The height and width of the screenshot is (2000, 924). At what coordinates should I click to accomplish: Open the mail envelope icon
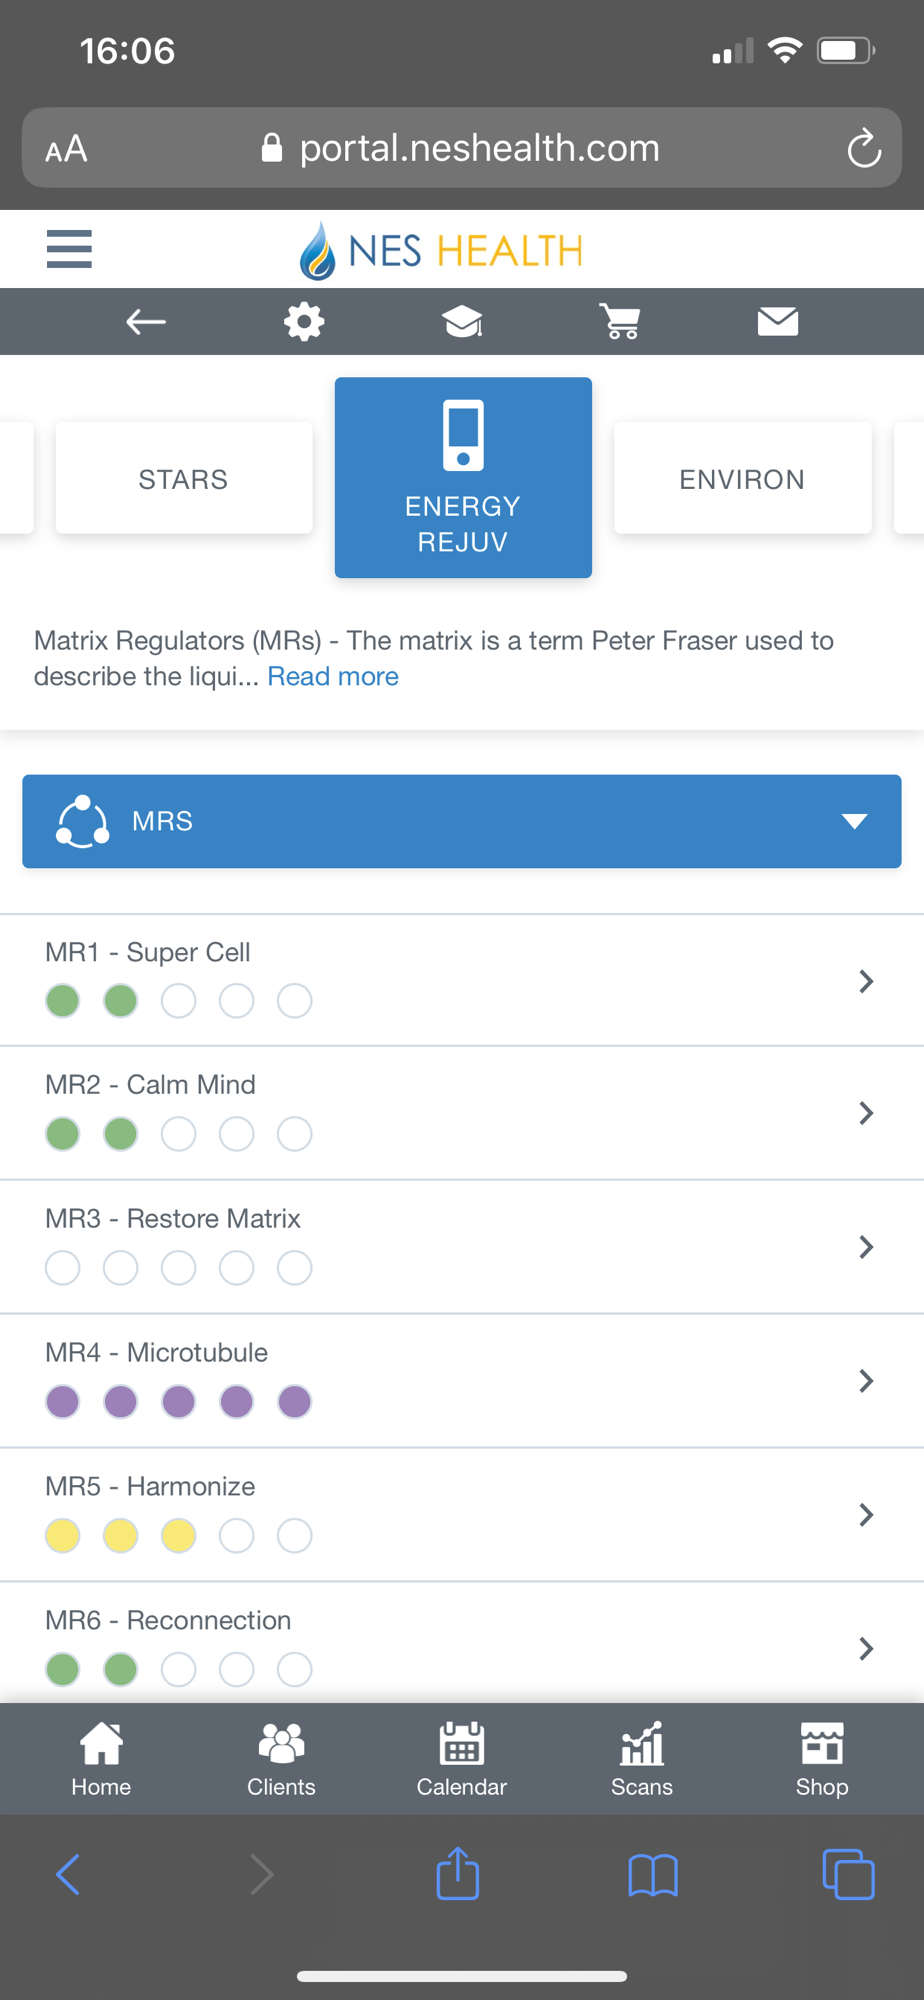click(x=778, y=322)
